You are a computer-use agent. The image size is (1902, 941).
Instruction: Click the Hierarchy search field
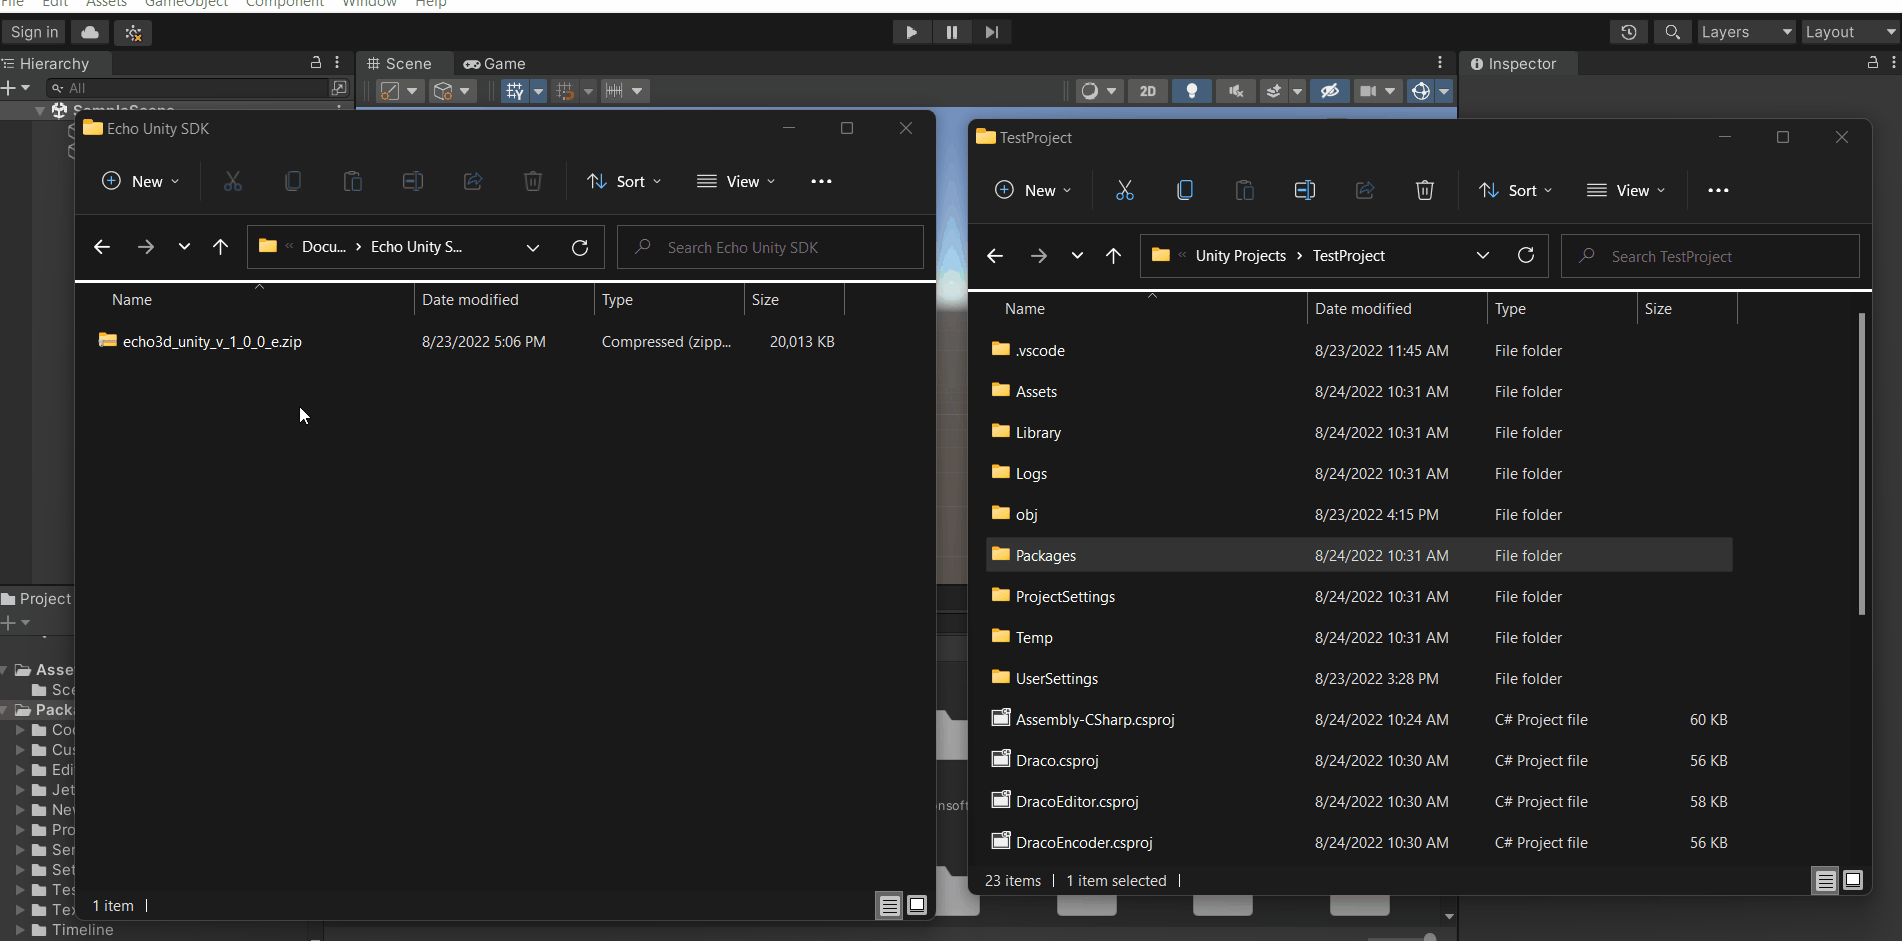(x=190, y=88)
